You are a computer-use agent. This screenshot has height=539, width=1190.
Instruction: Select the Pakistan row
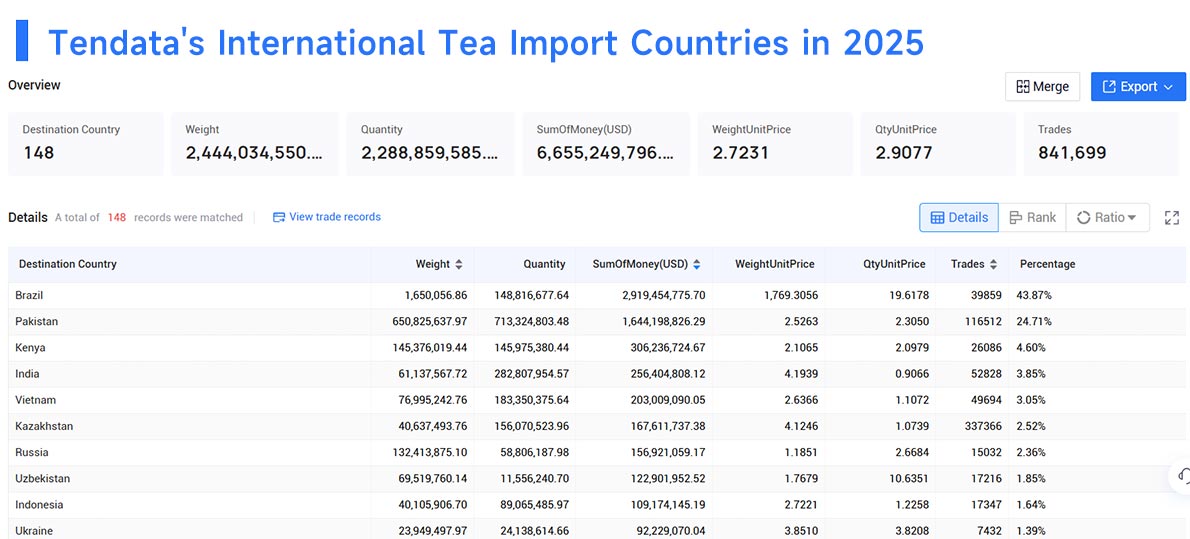pyautogui.click(x=597, y=321)
